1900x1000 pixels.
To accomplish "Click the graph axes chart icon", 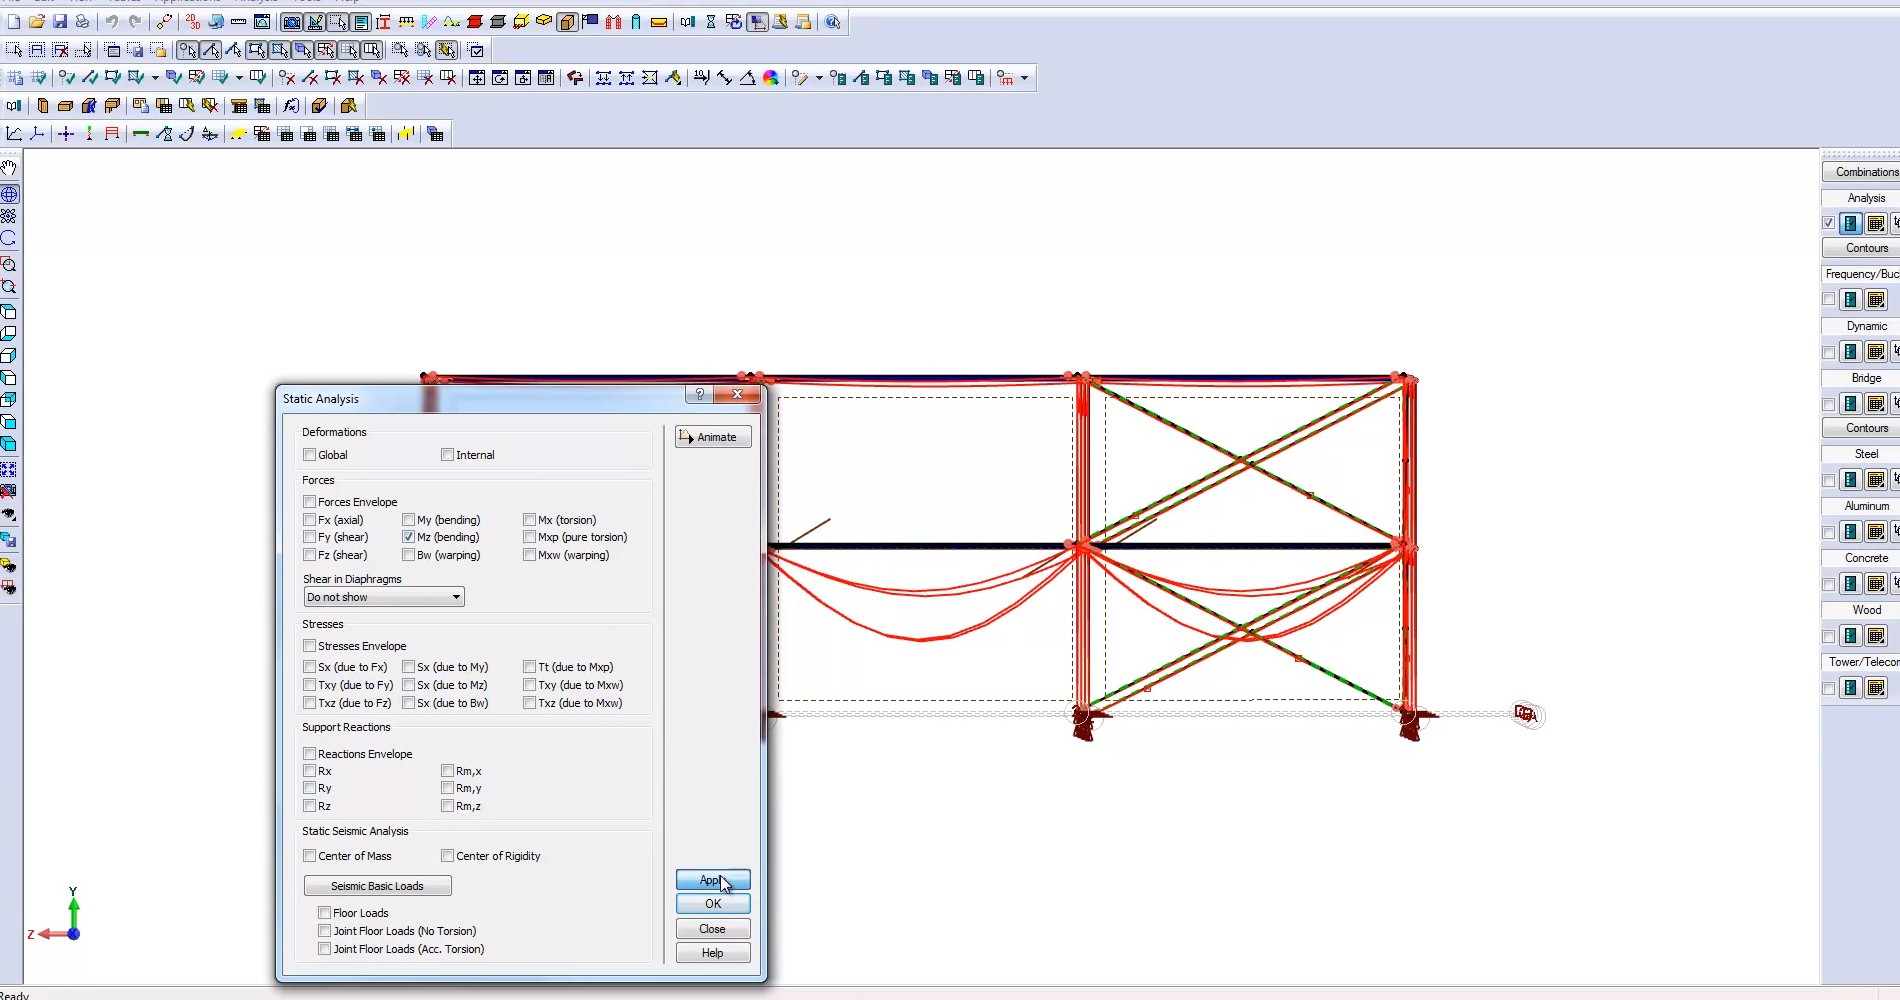I will pos(14,134).
